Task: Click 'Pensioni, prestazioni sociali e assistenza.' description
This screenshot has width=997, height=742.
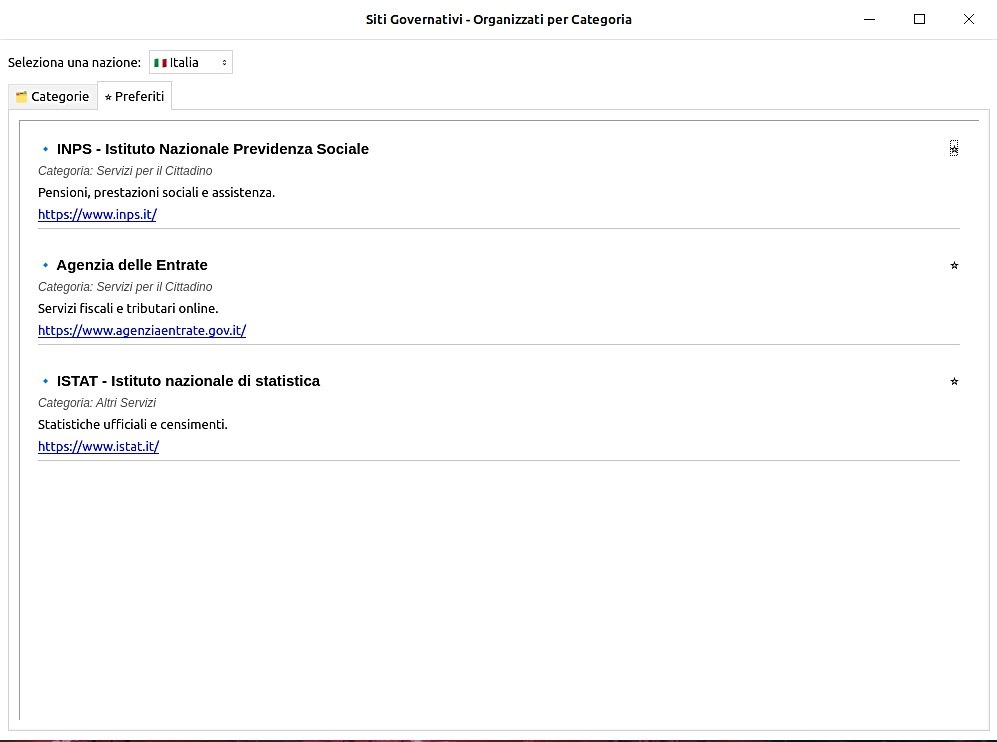Action: (x=156, y=193)
